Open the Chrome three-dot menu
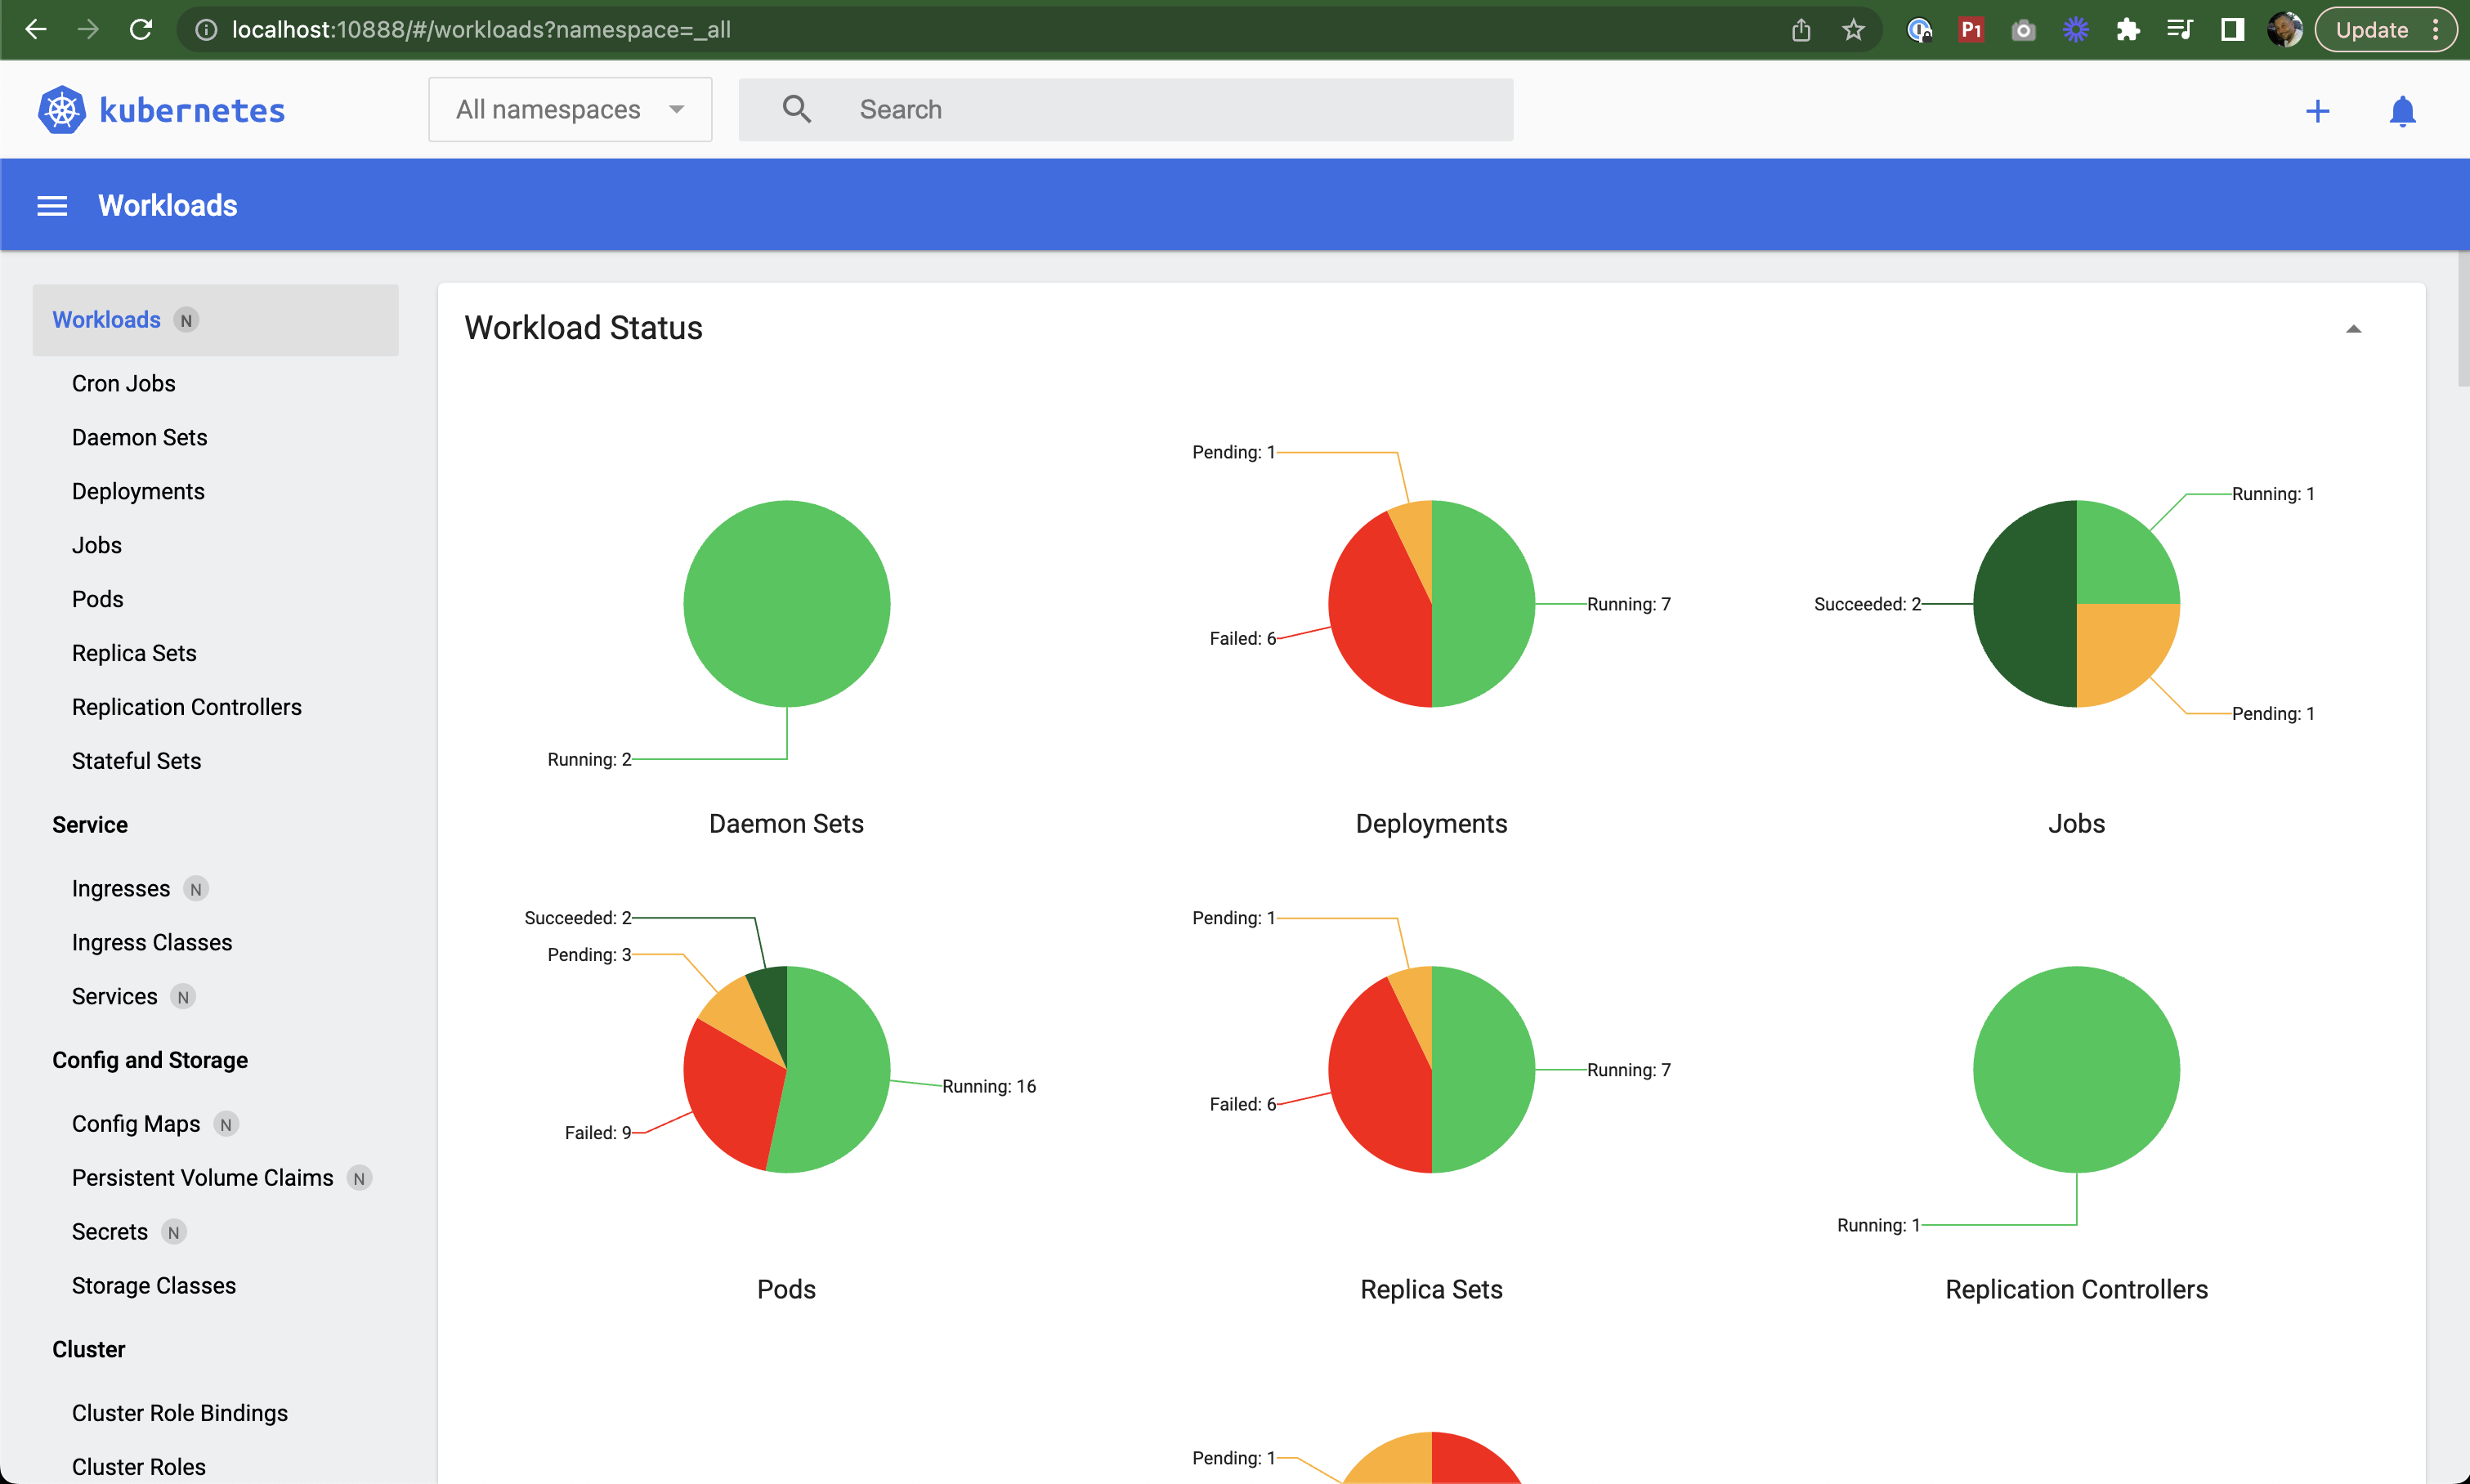2470x1484 pixels. [2436, 30]
